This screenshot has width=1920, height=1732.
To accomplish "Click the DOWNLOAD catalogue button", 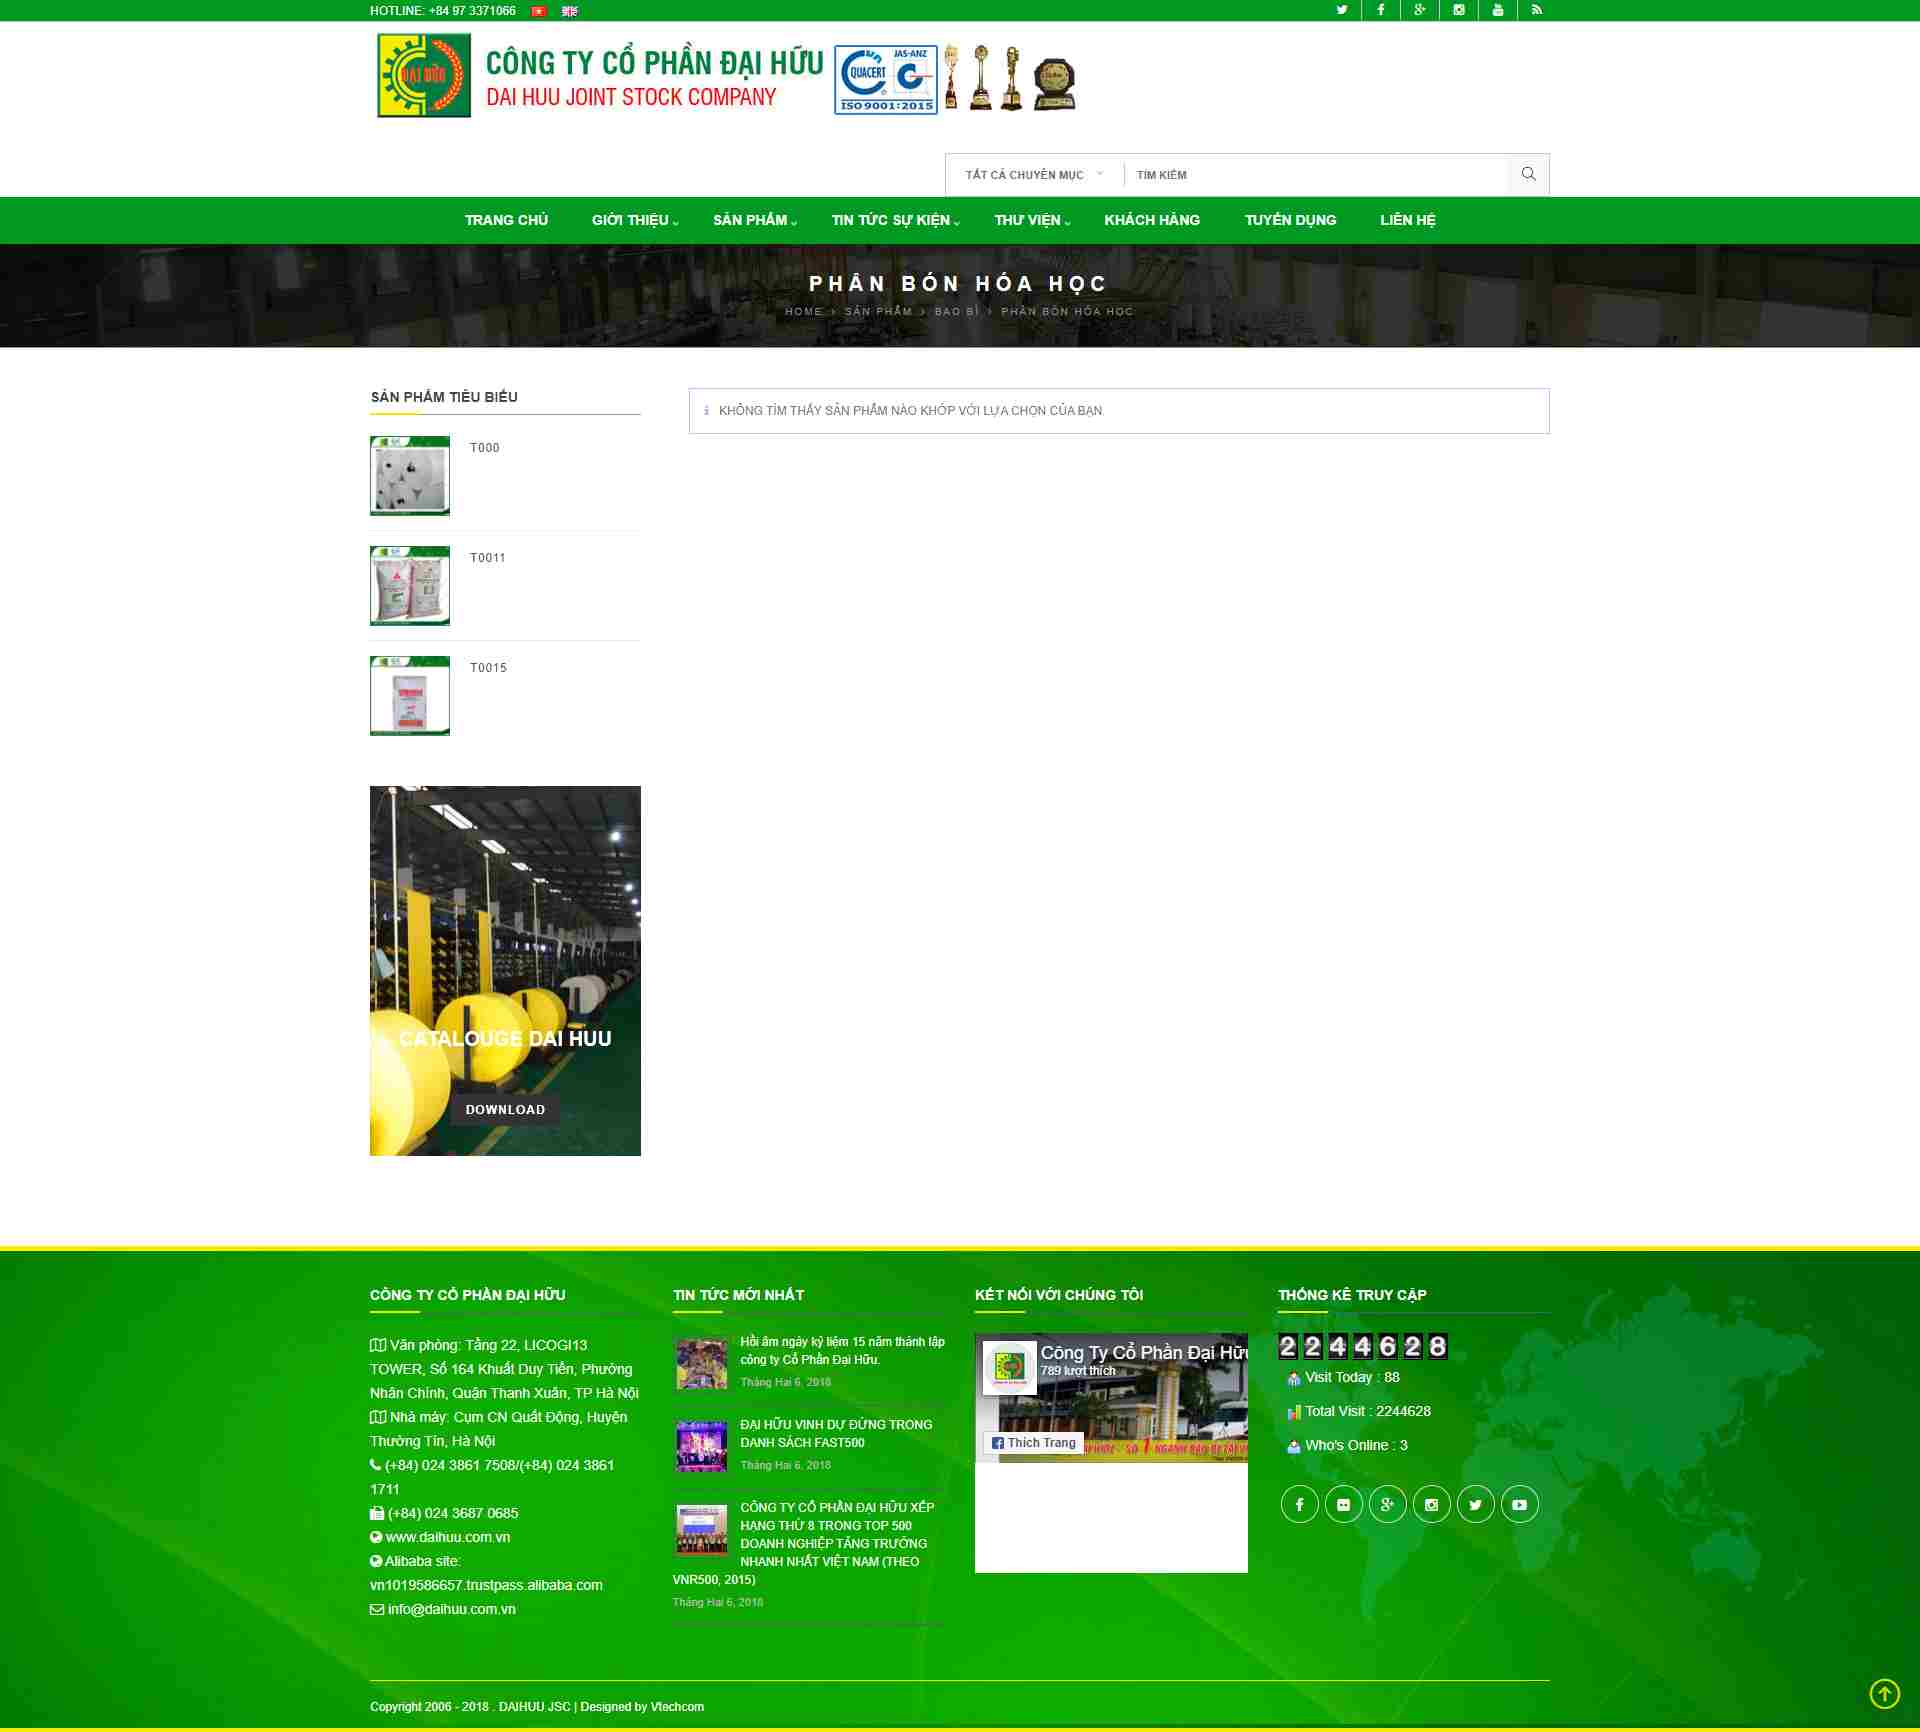I will [505, 1109].
